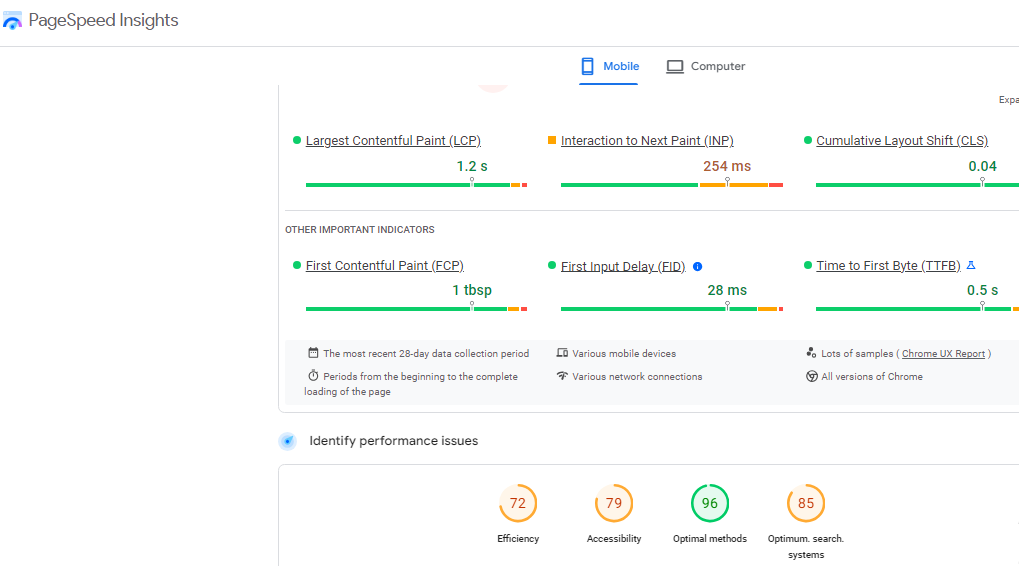Click the orange status square beside INP
Image resolution: width=1019 pixels, height=566 pixels.
coord(552,140)
